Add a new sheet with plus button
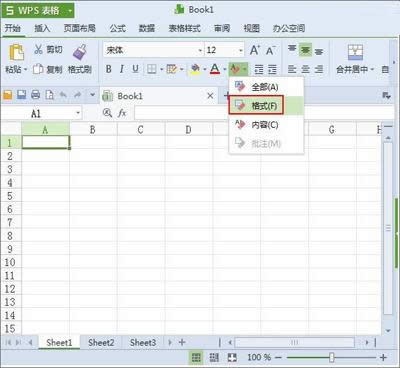 tap(182, 342)
